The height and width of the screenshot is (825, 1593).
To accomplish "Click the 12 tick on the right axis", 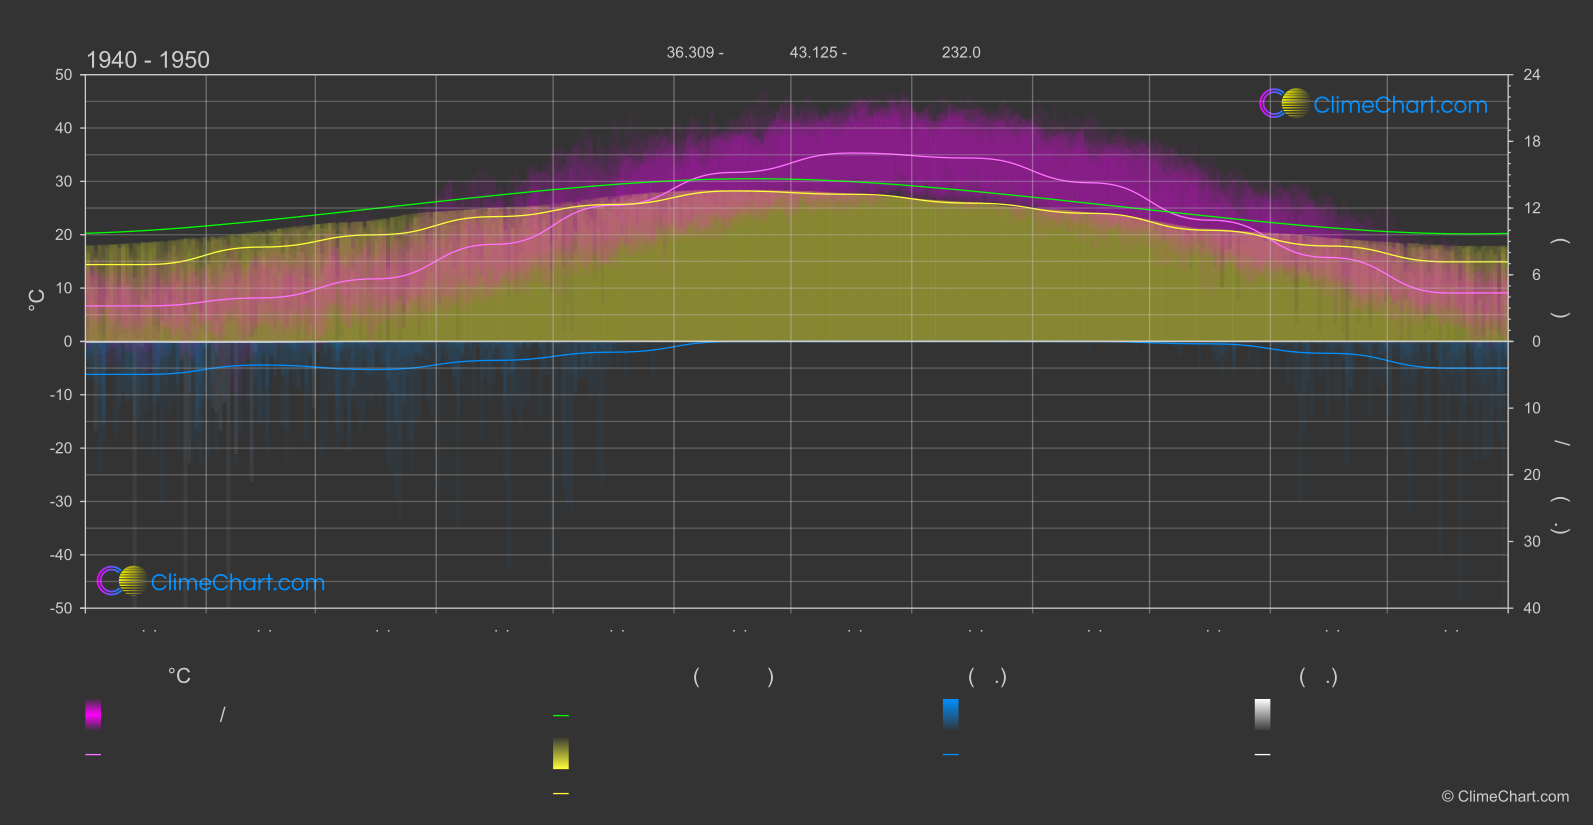I will (1532, 208).
